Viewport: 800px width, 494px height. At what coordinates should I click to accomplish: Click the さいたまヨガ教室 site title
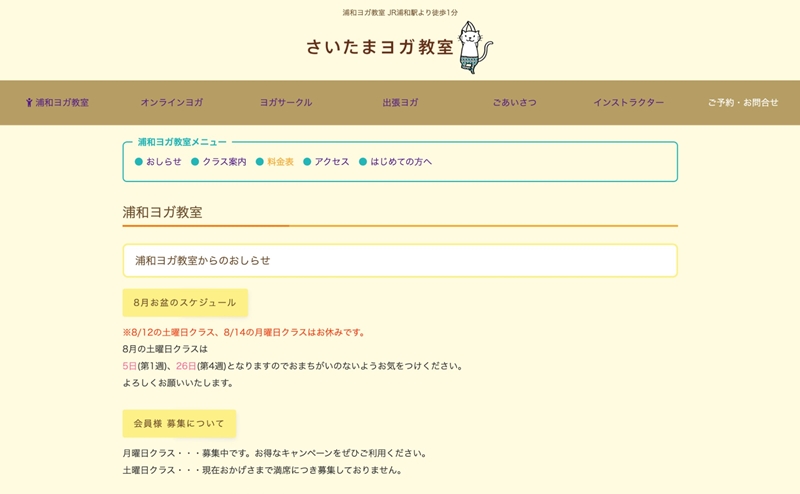click(x=380, y=47)
